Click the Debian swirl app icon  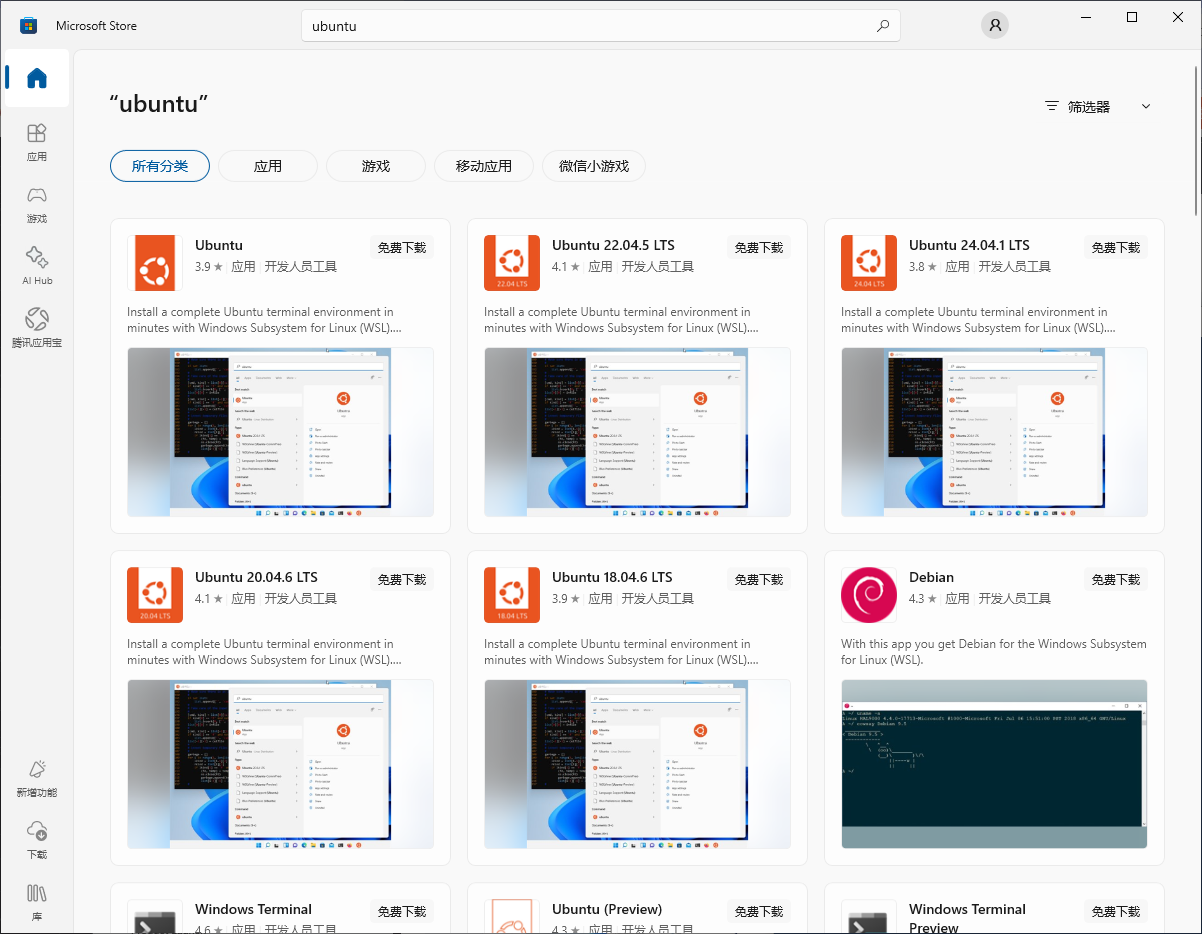[869, 595]
